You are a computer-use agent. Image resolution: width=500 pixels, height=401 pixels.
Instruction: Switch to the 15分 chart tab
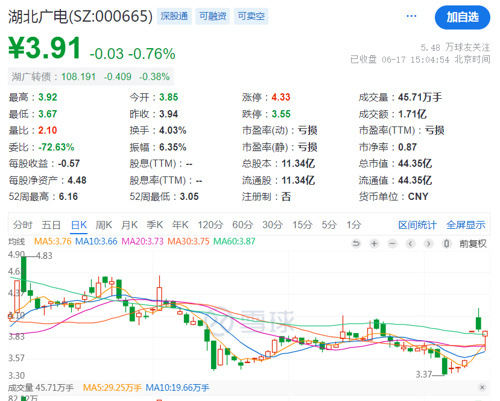click(302, 225)
